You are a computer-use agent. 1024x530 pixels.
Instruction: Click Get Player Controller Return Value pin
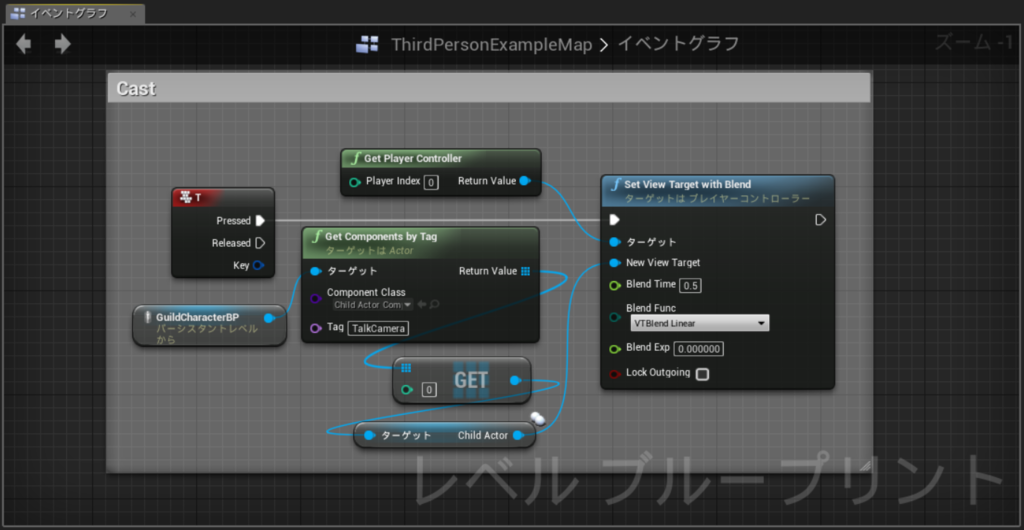point(524,181)
